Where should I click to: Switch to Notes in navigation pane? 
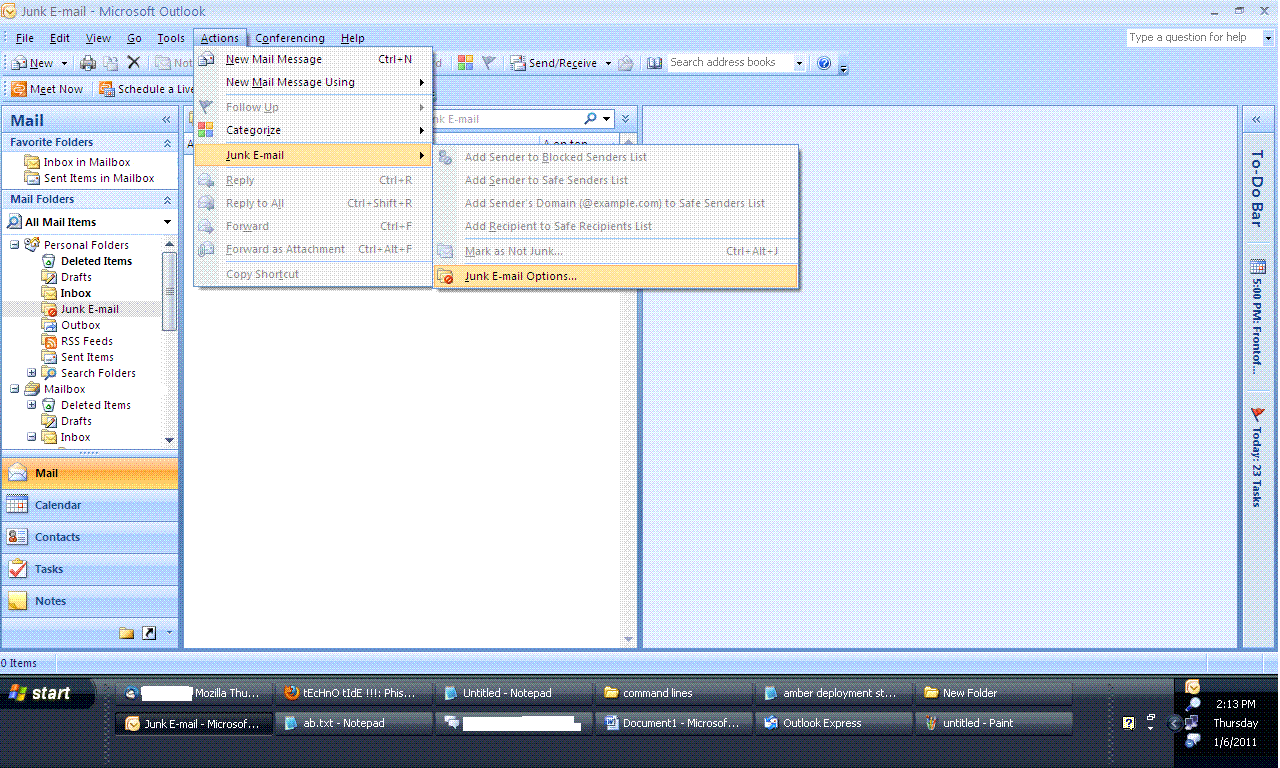90,601
